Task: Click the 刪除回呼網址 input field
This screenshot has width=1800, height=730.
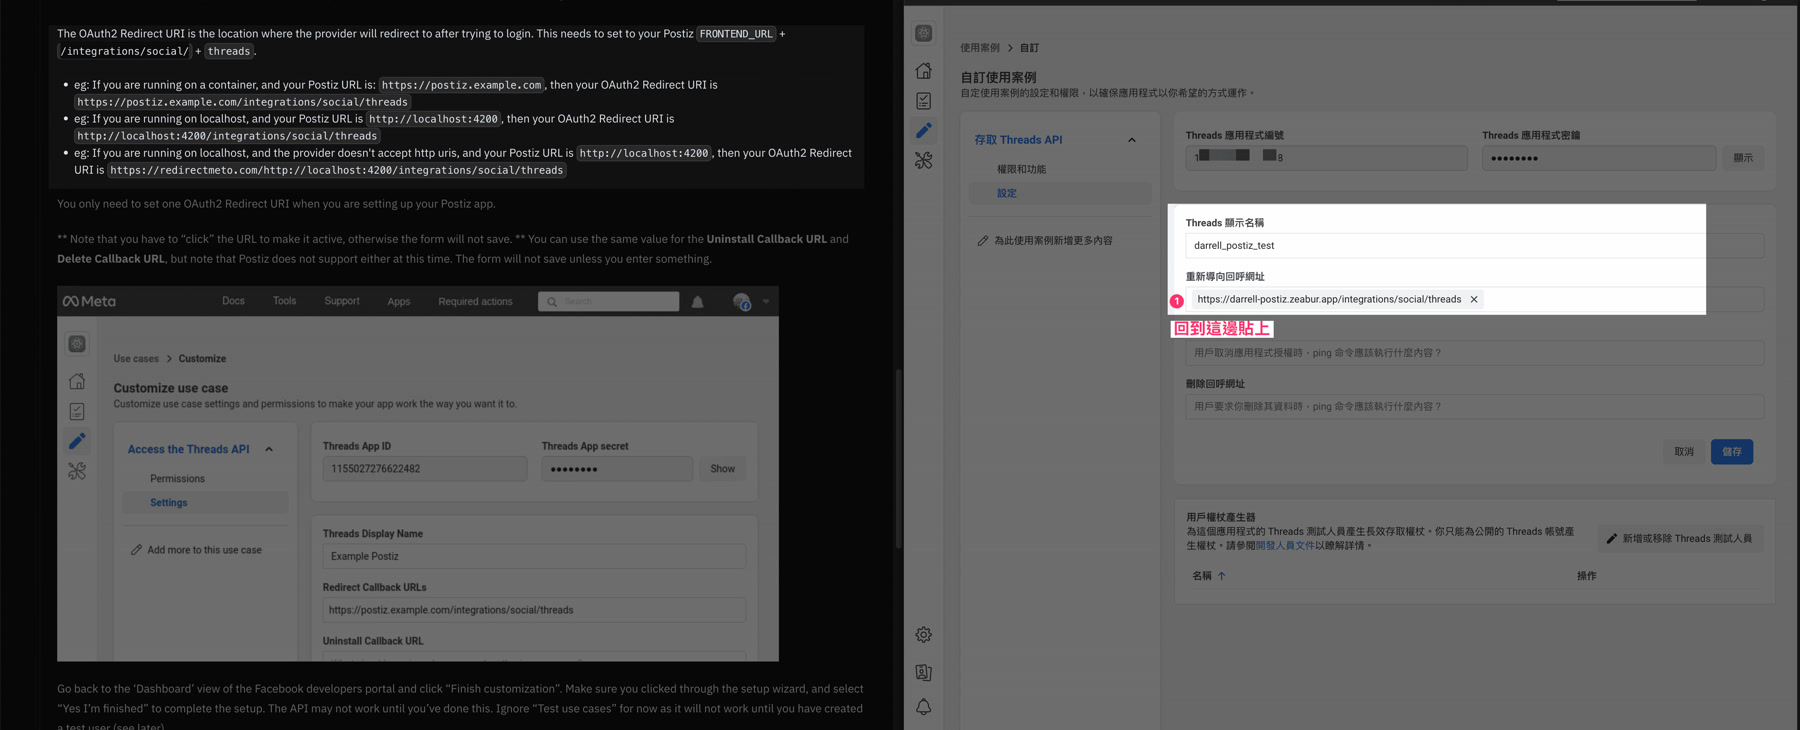Action: 1474,406
